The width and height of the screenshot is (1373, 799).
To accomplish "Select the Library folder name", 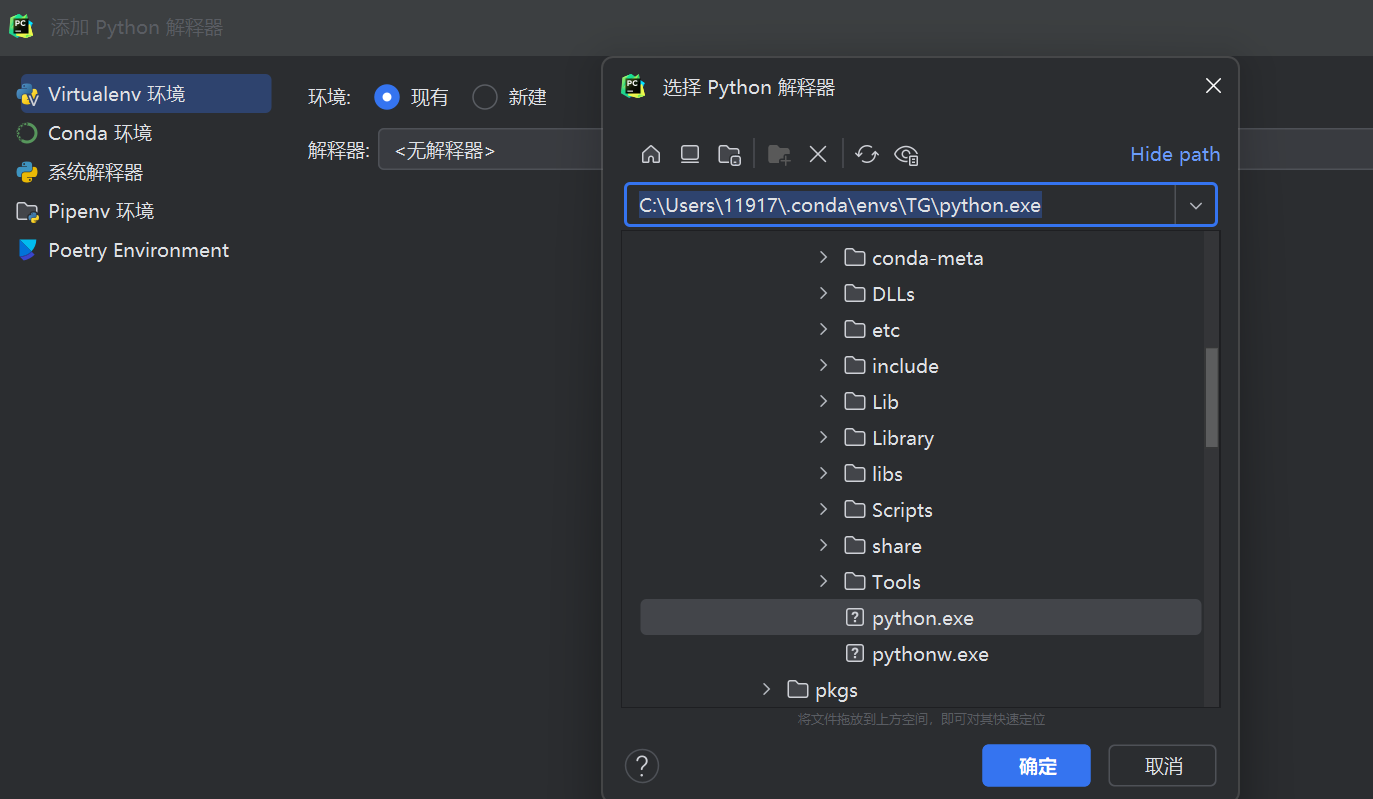I will point(903,438).
